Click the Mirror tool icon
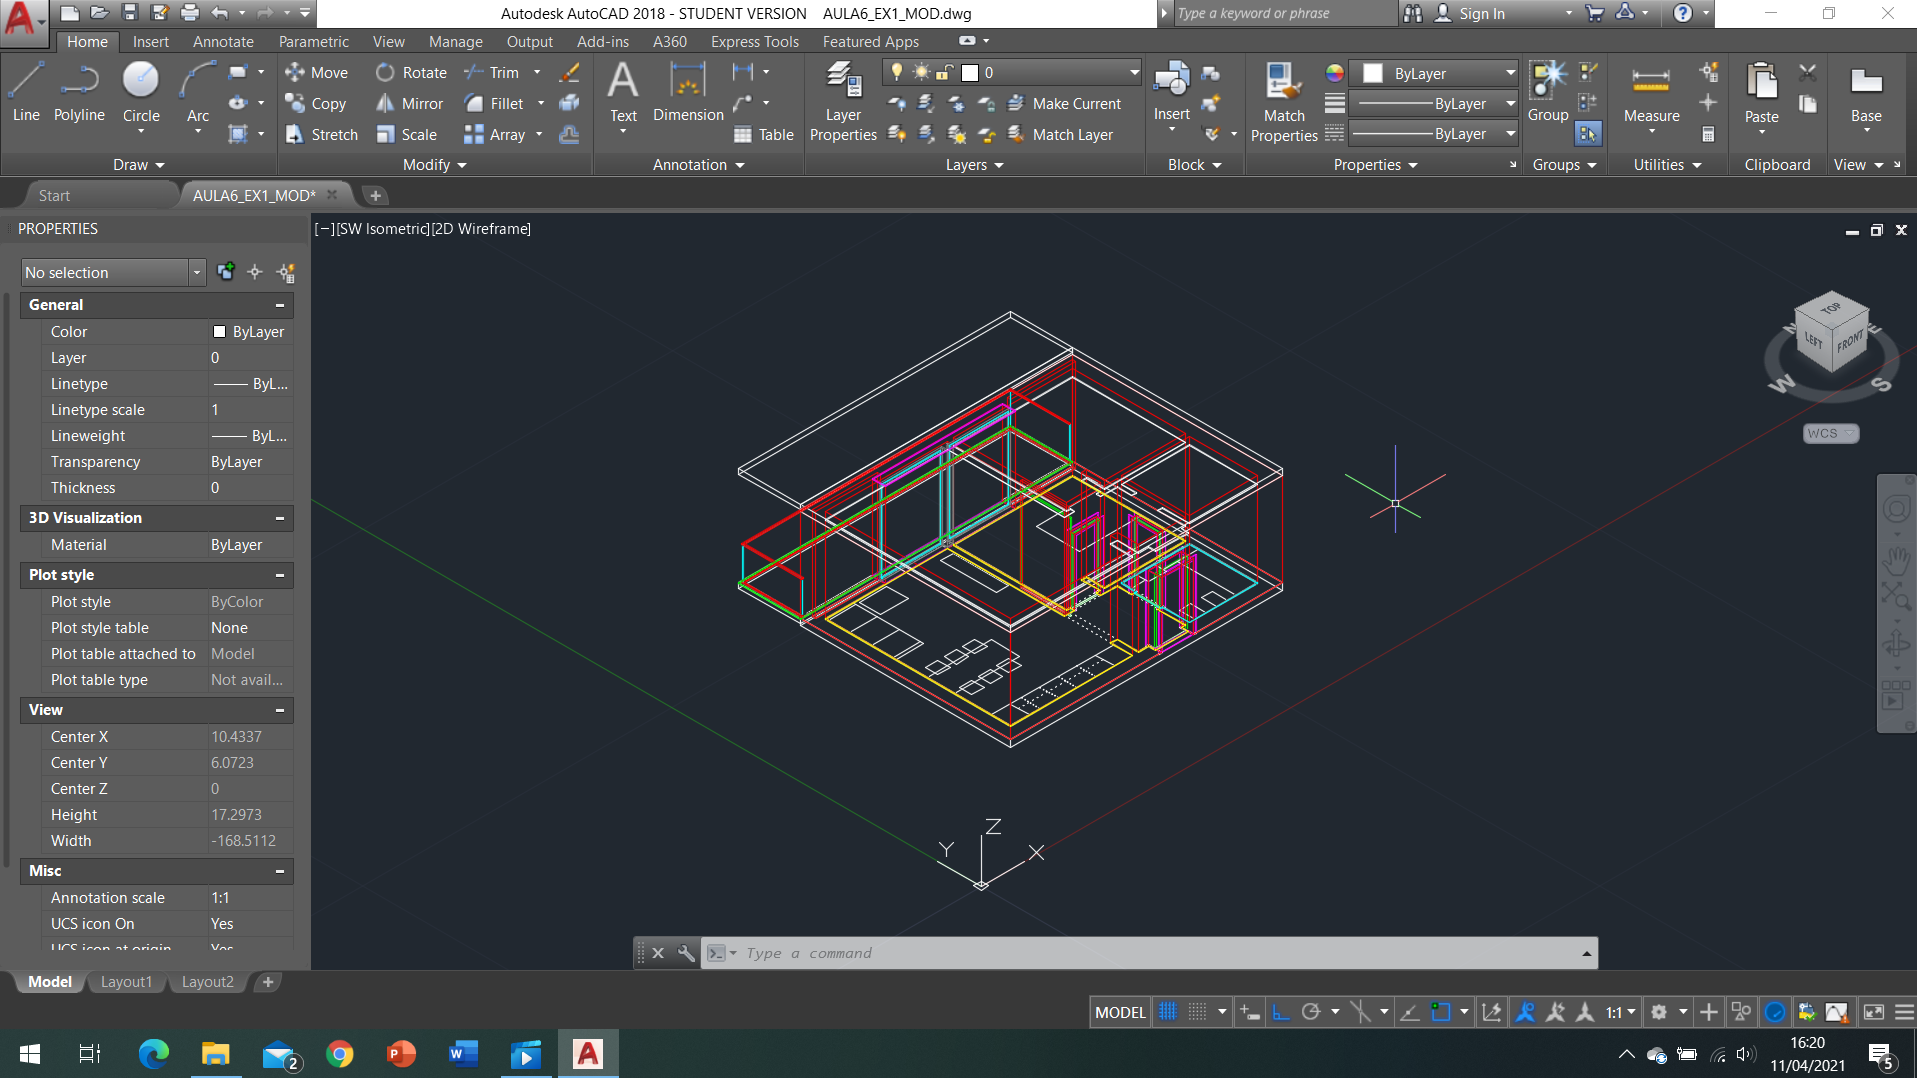This screenshot has height=1078, width=1917. tap(385, 104)
